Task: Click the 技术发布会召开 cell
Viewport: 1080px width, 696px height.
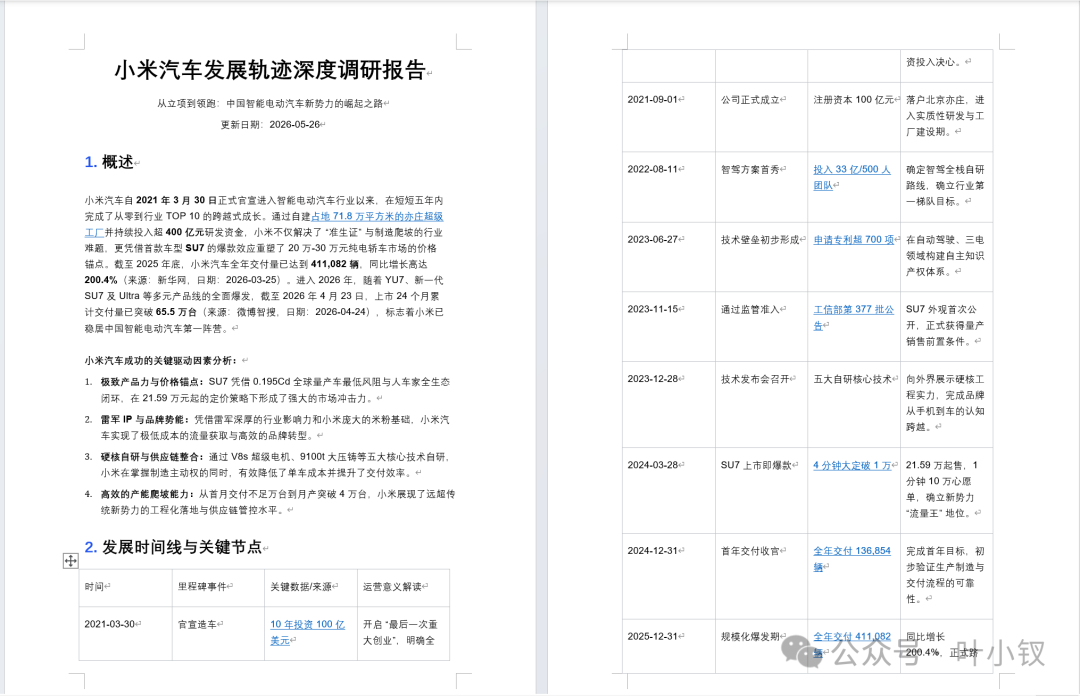Action: [761, 405]
